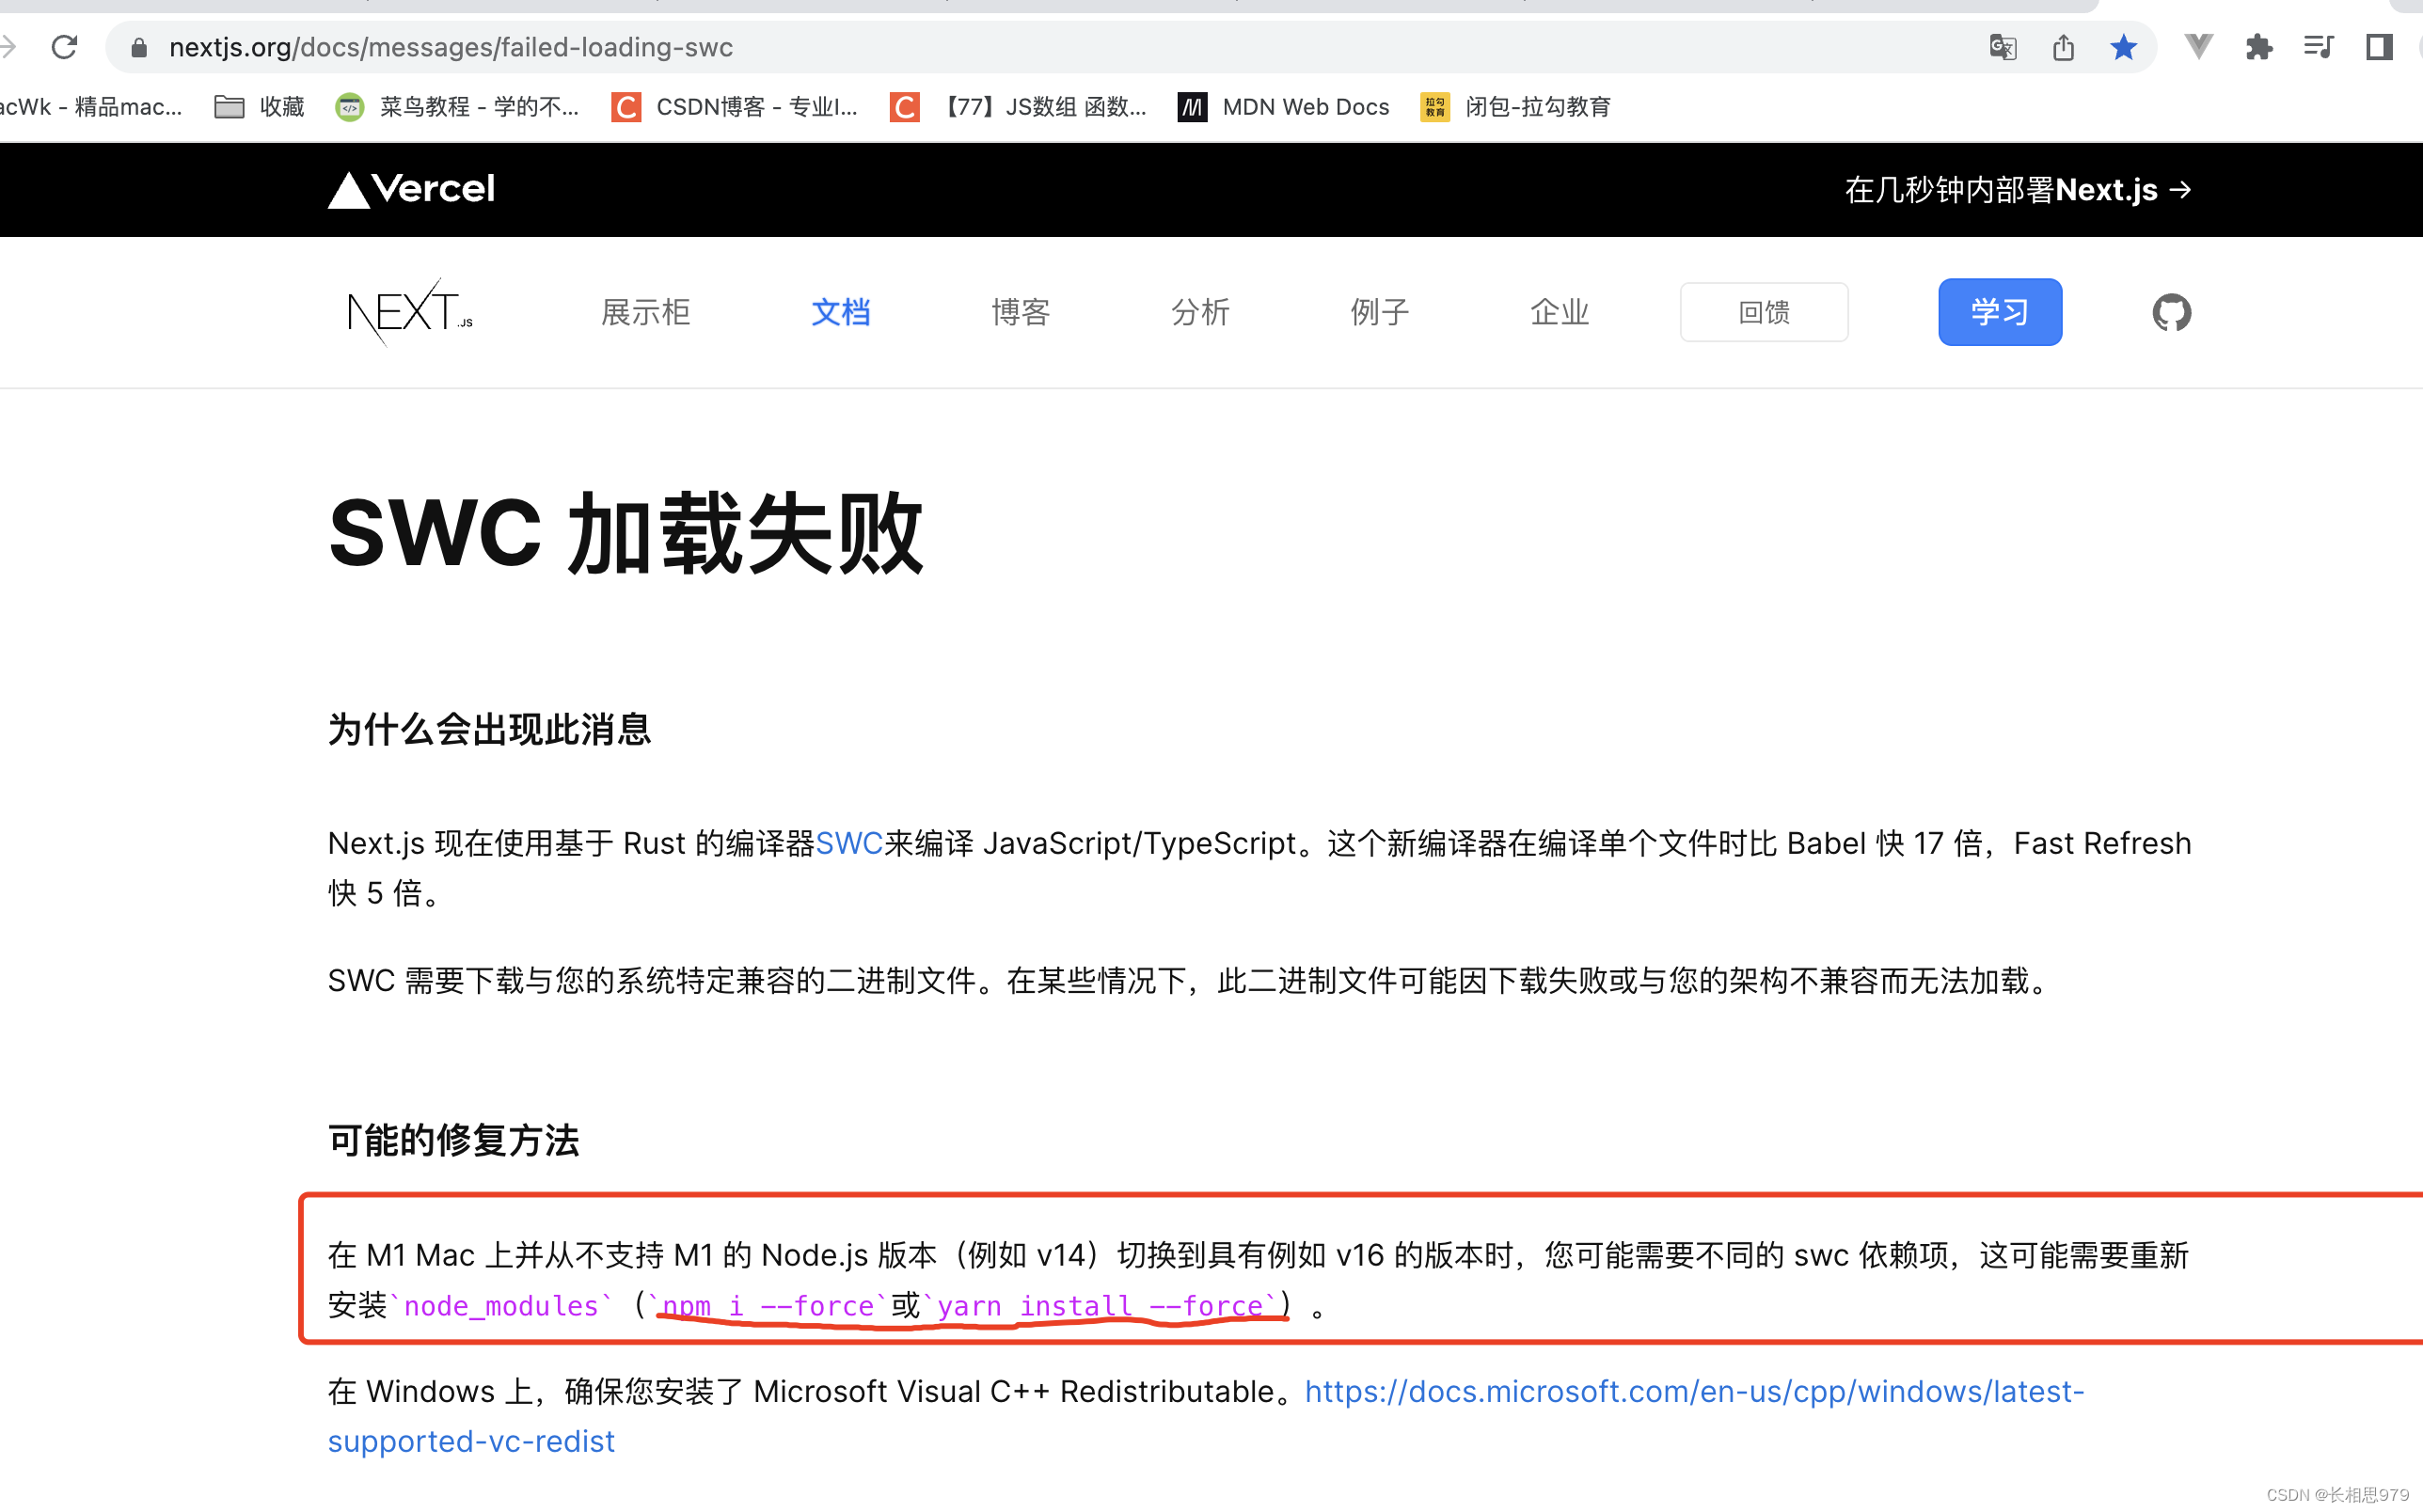This screenshot has height=1512, width=2423.
Task: Click the node_modules code text
Action: 501,1305
